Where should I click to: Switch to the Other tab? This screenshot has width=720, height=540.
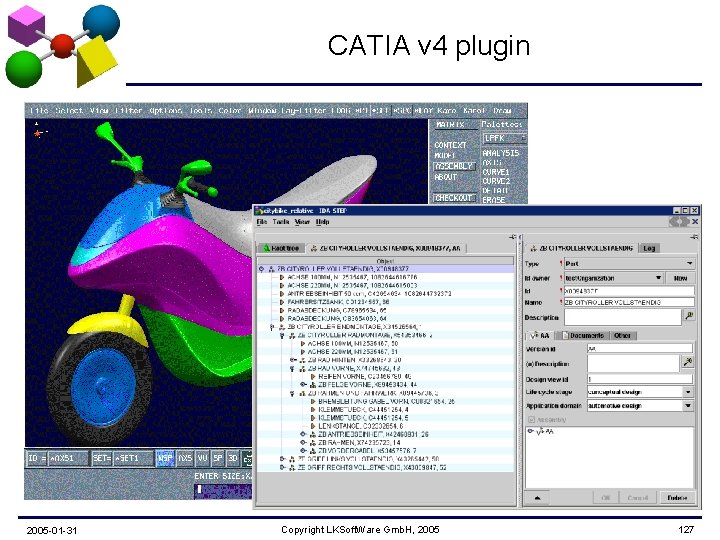click(622, 336)
